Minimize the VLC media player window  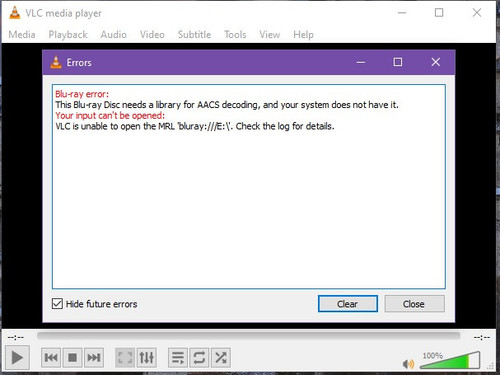(402, 13)
